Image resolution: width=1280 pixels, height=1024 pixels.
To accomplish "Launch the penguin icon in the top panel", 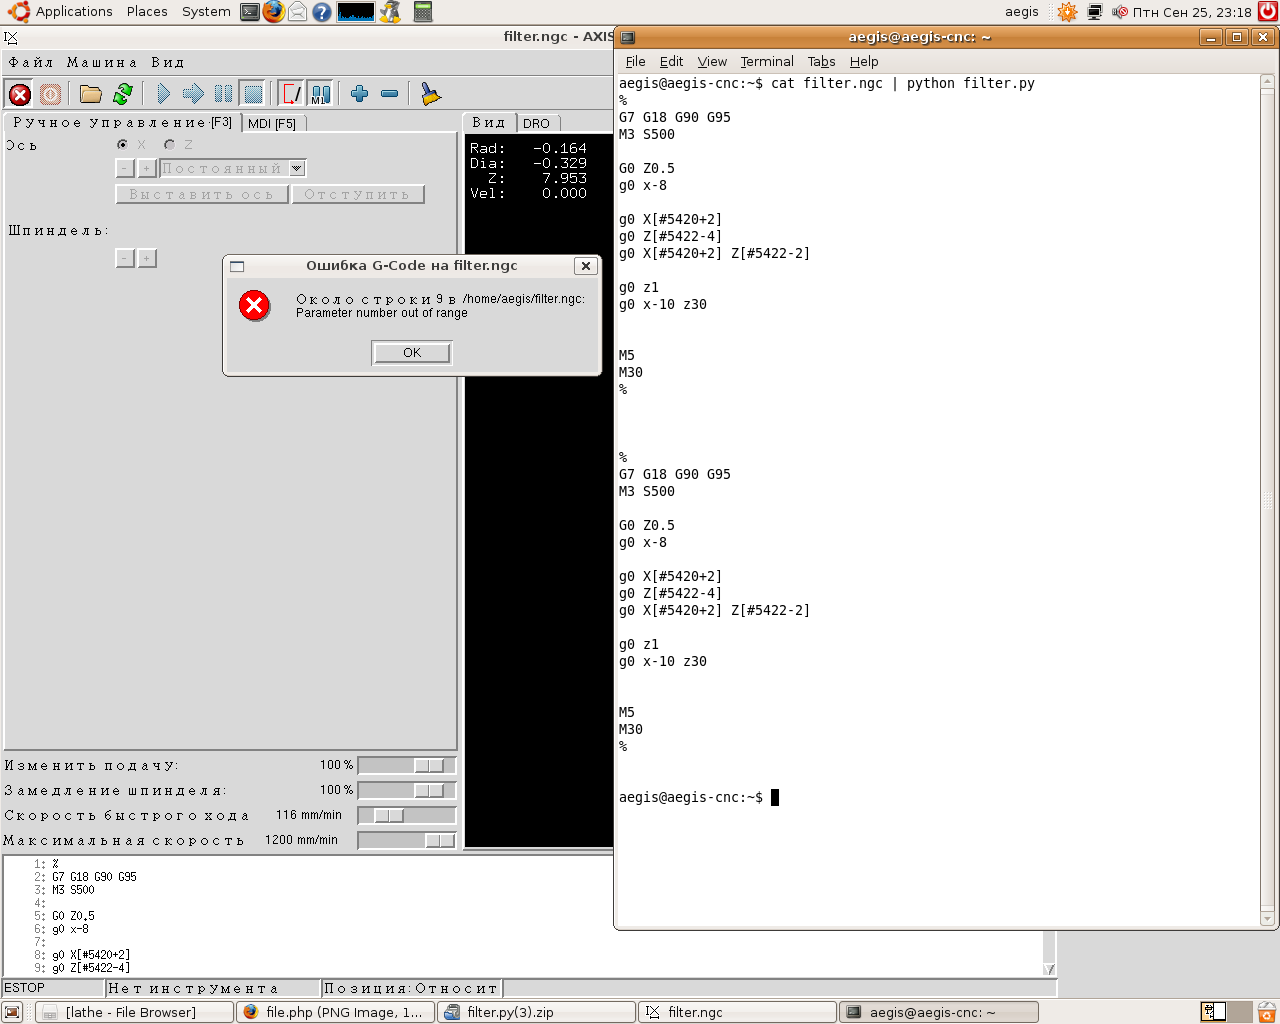I will click(390, 12).
